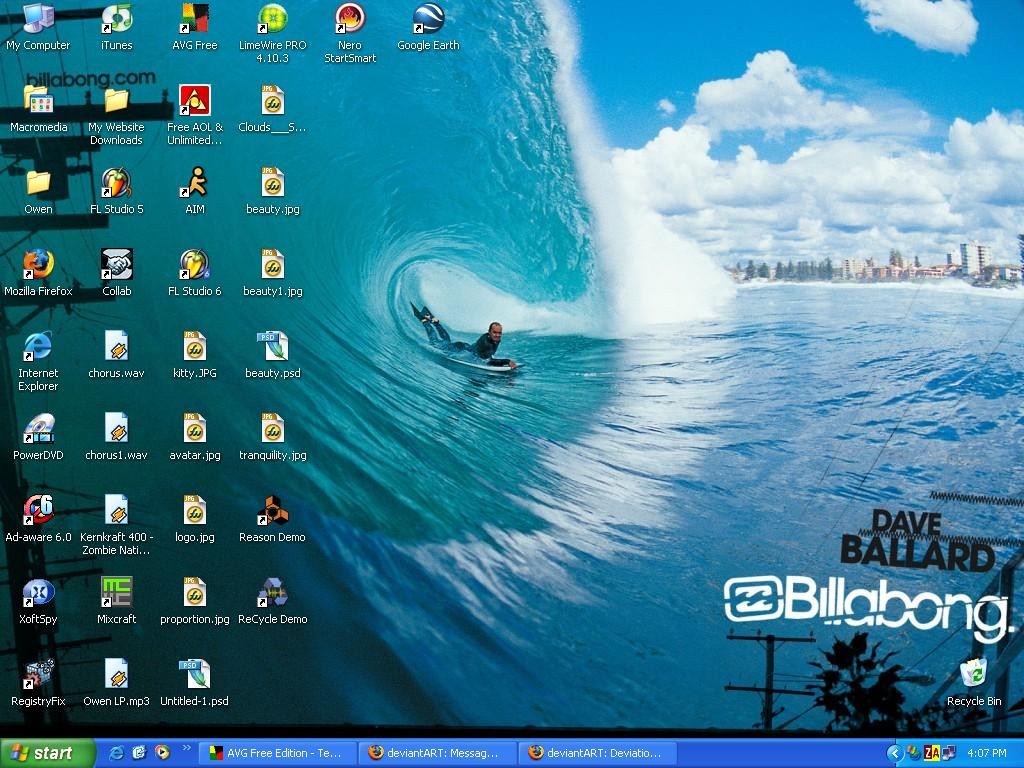Select the PowerDVD shortcut

point(38,437)
